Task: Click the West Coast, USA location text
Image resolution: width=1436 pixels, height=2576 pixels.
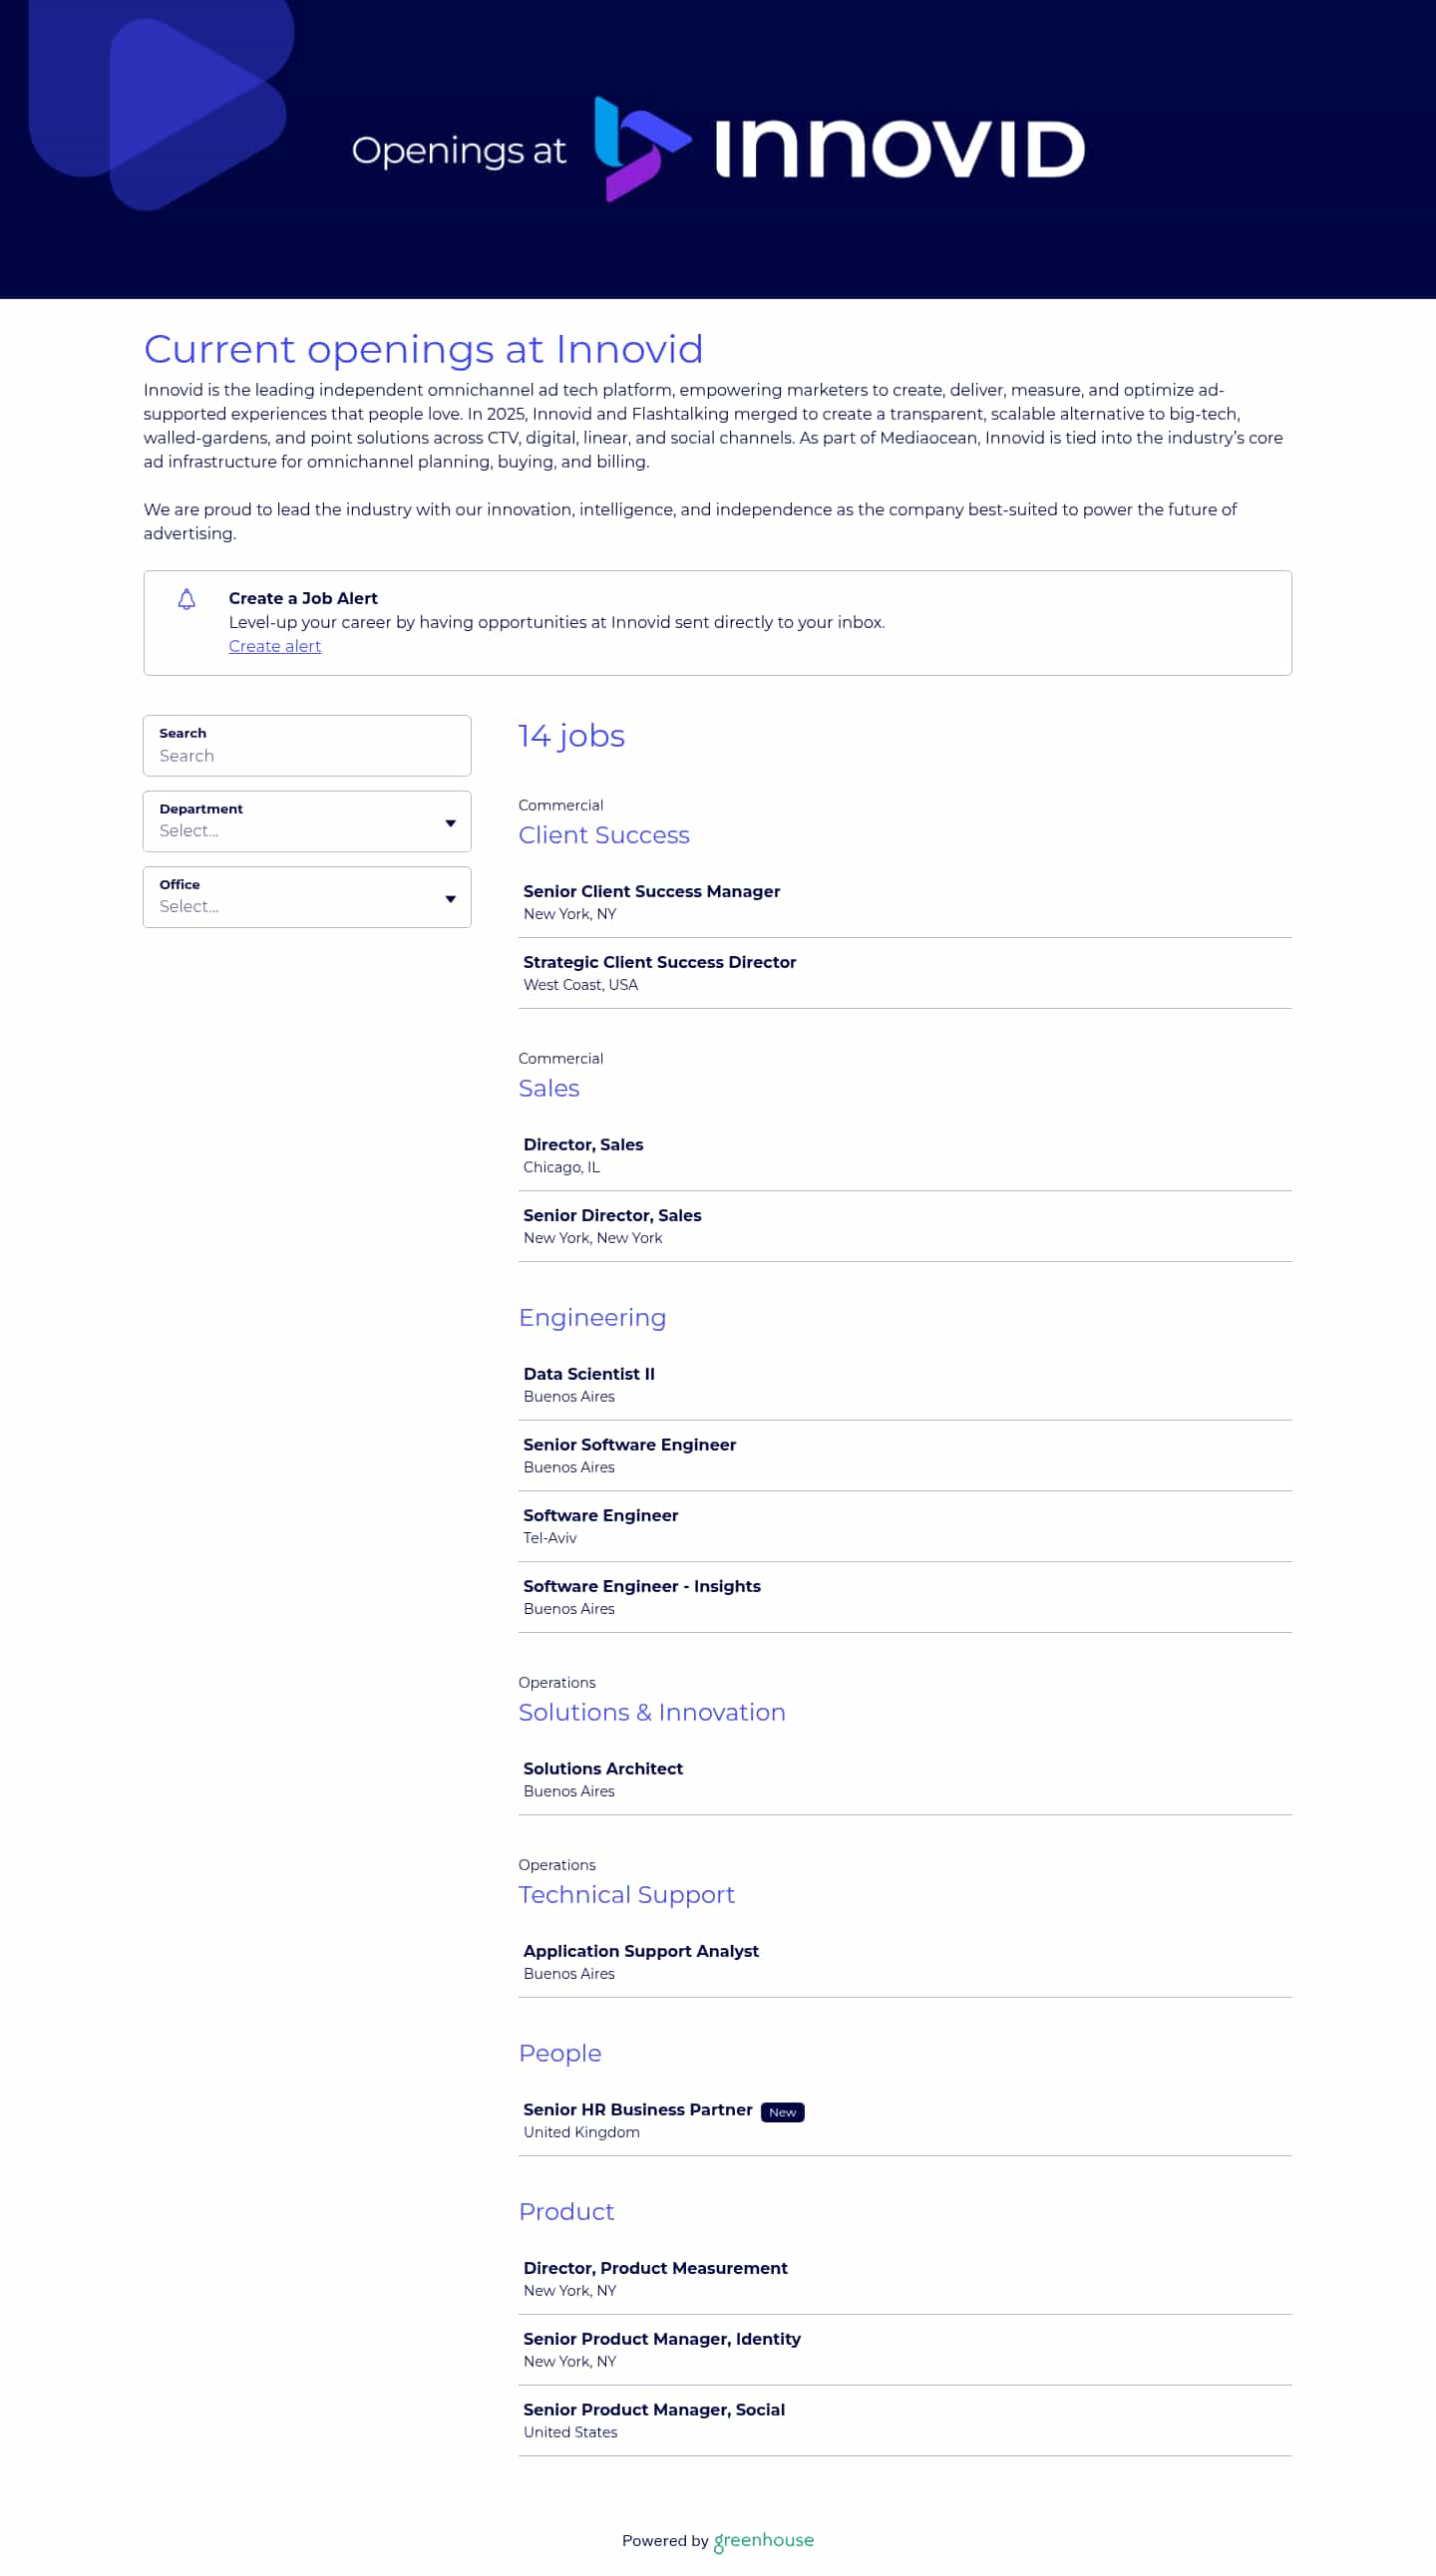Action: pos(581,985)
